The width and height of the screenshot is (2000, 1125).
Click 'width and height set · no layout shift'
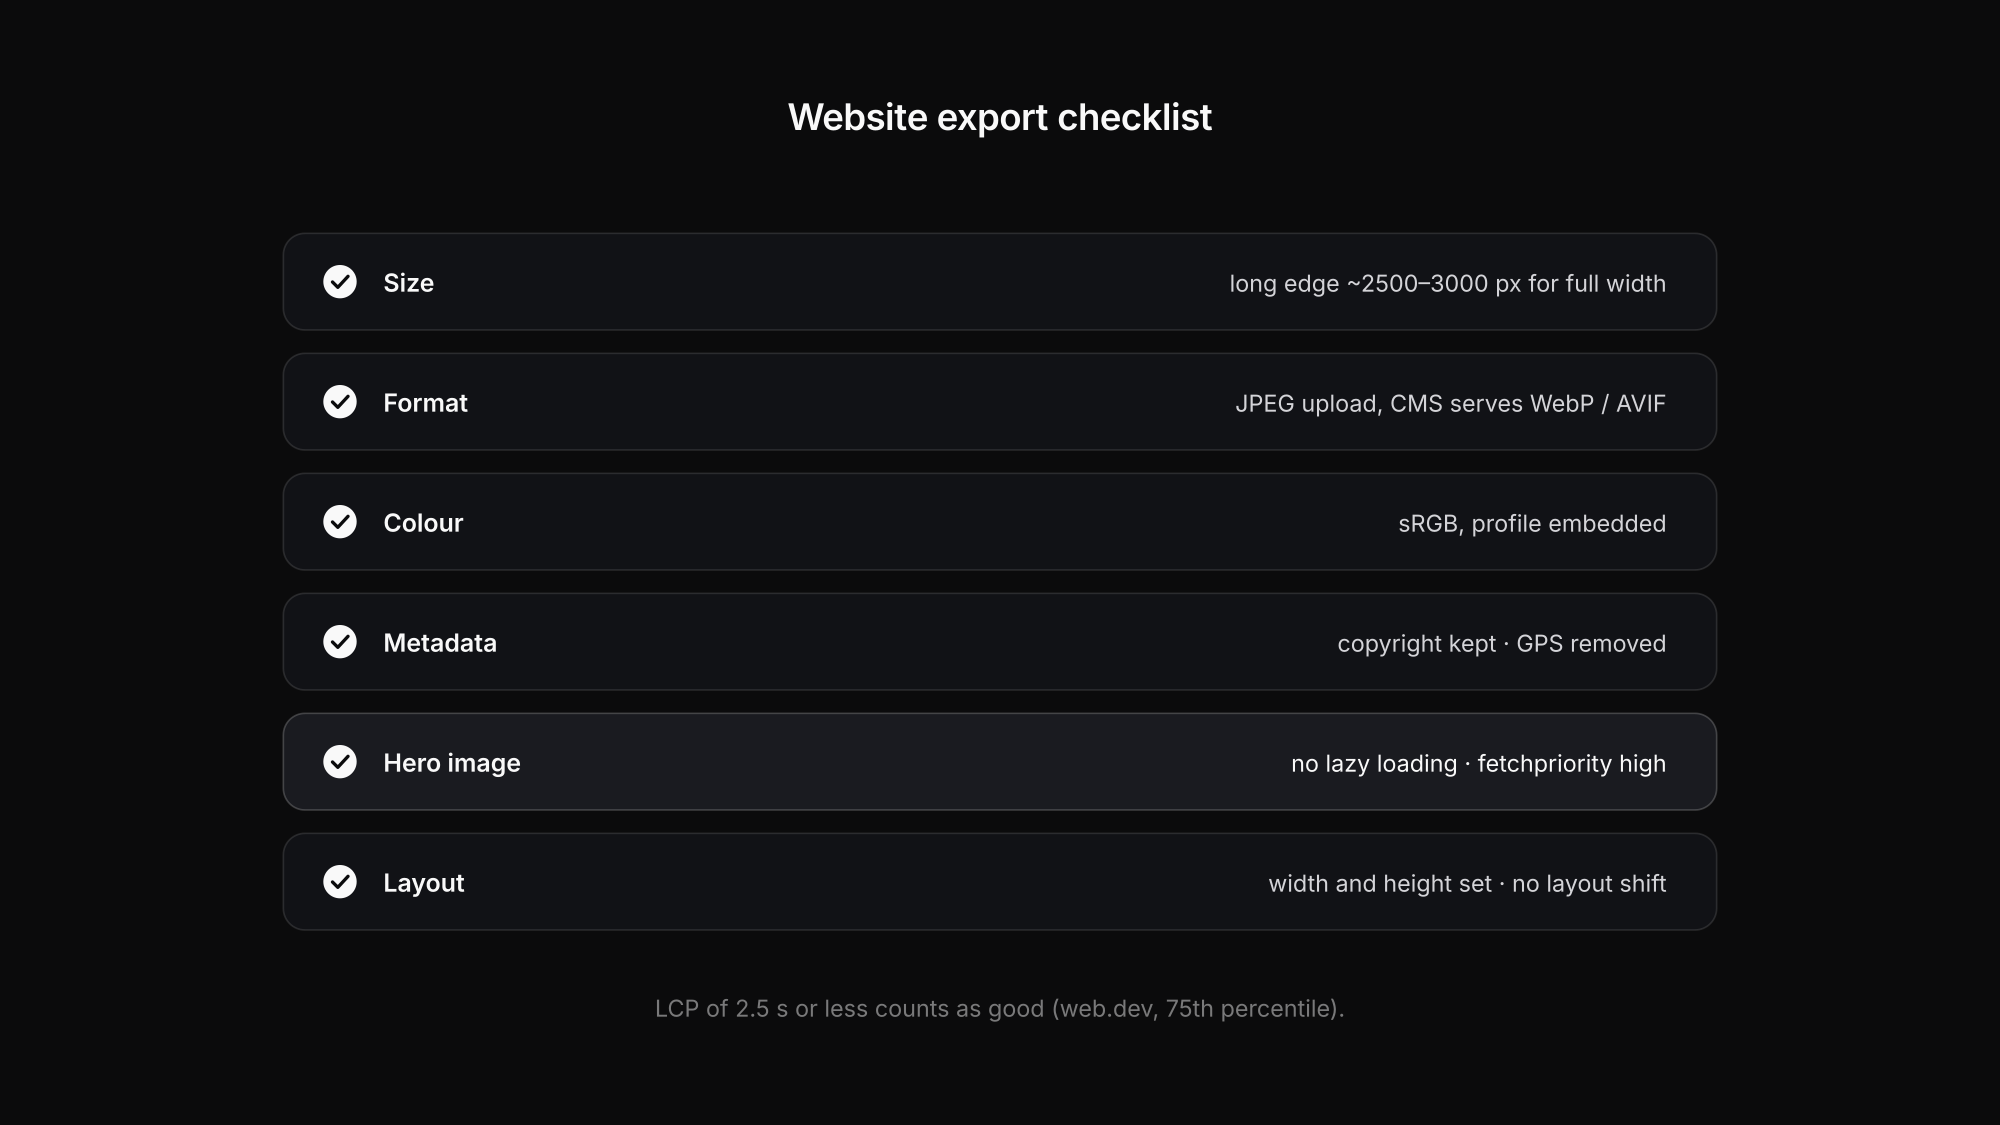click(x=1467, y=883)
